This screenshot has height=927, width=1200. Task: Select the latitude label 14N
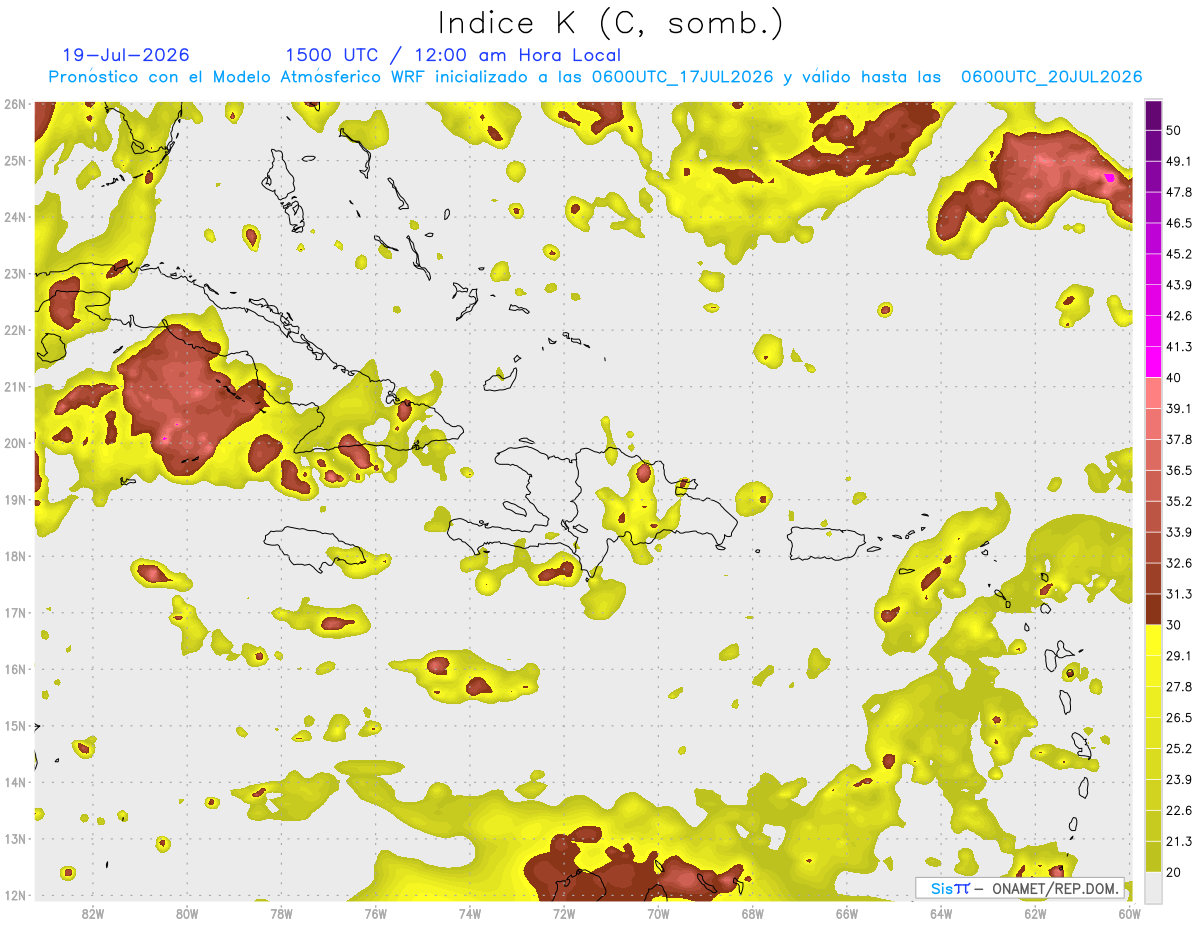tap(15, 782)
